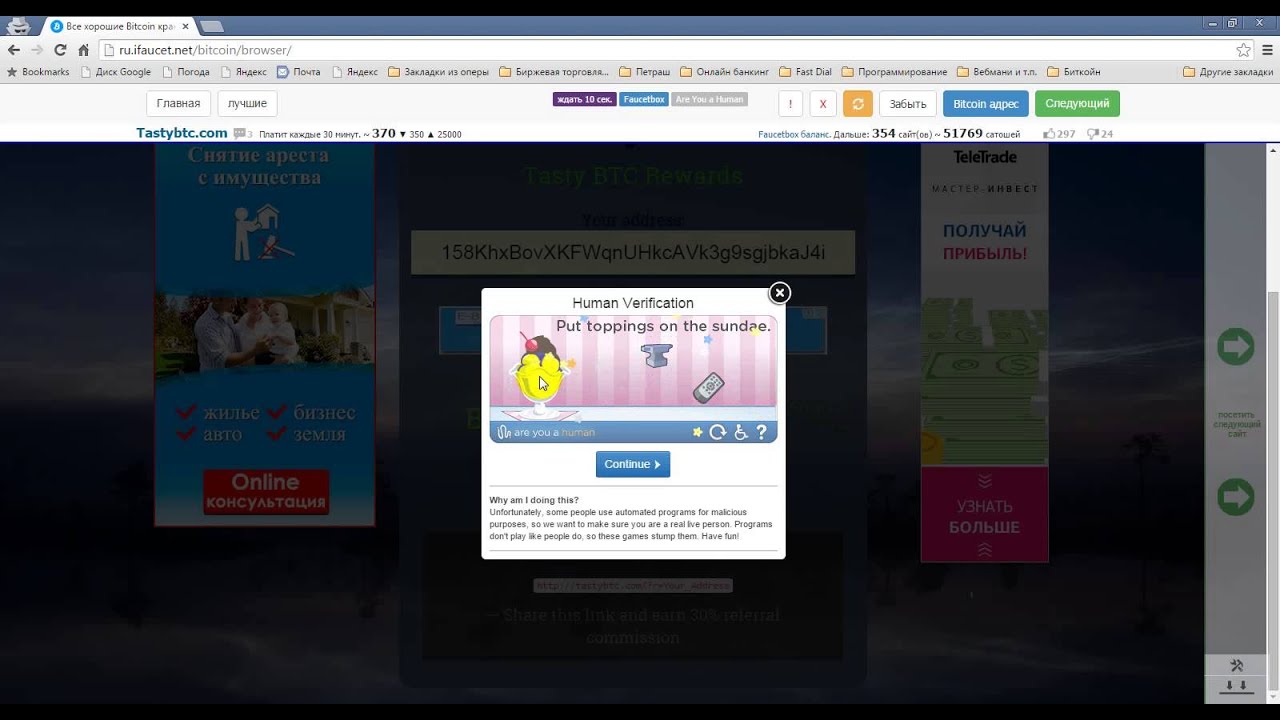Click the yellow star icon in captcha bar

697,433
